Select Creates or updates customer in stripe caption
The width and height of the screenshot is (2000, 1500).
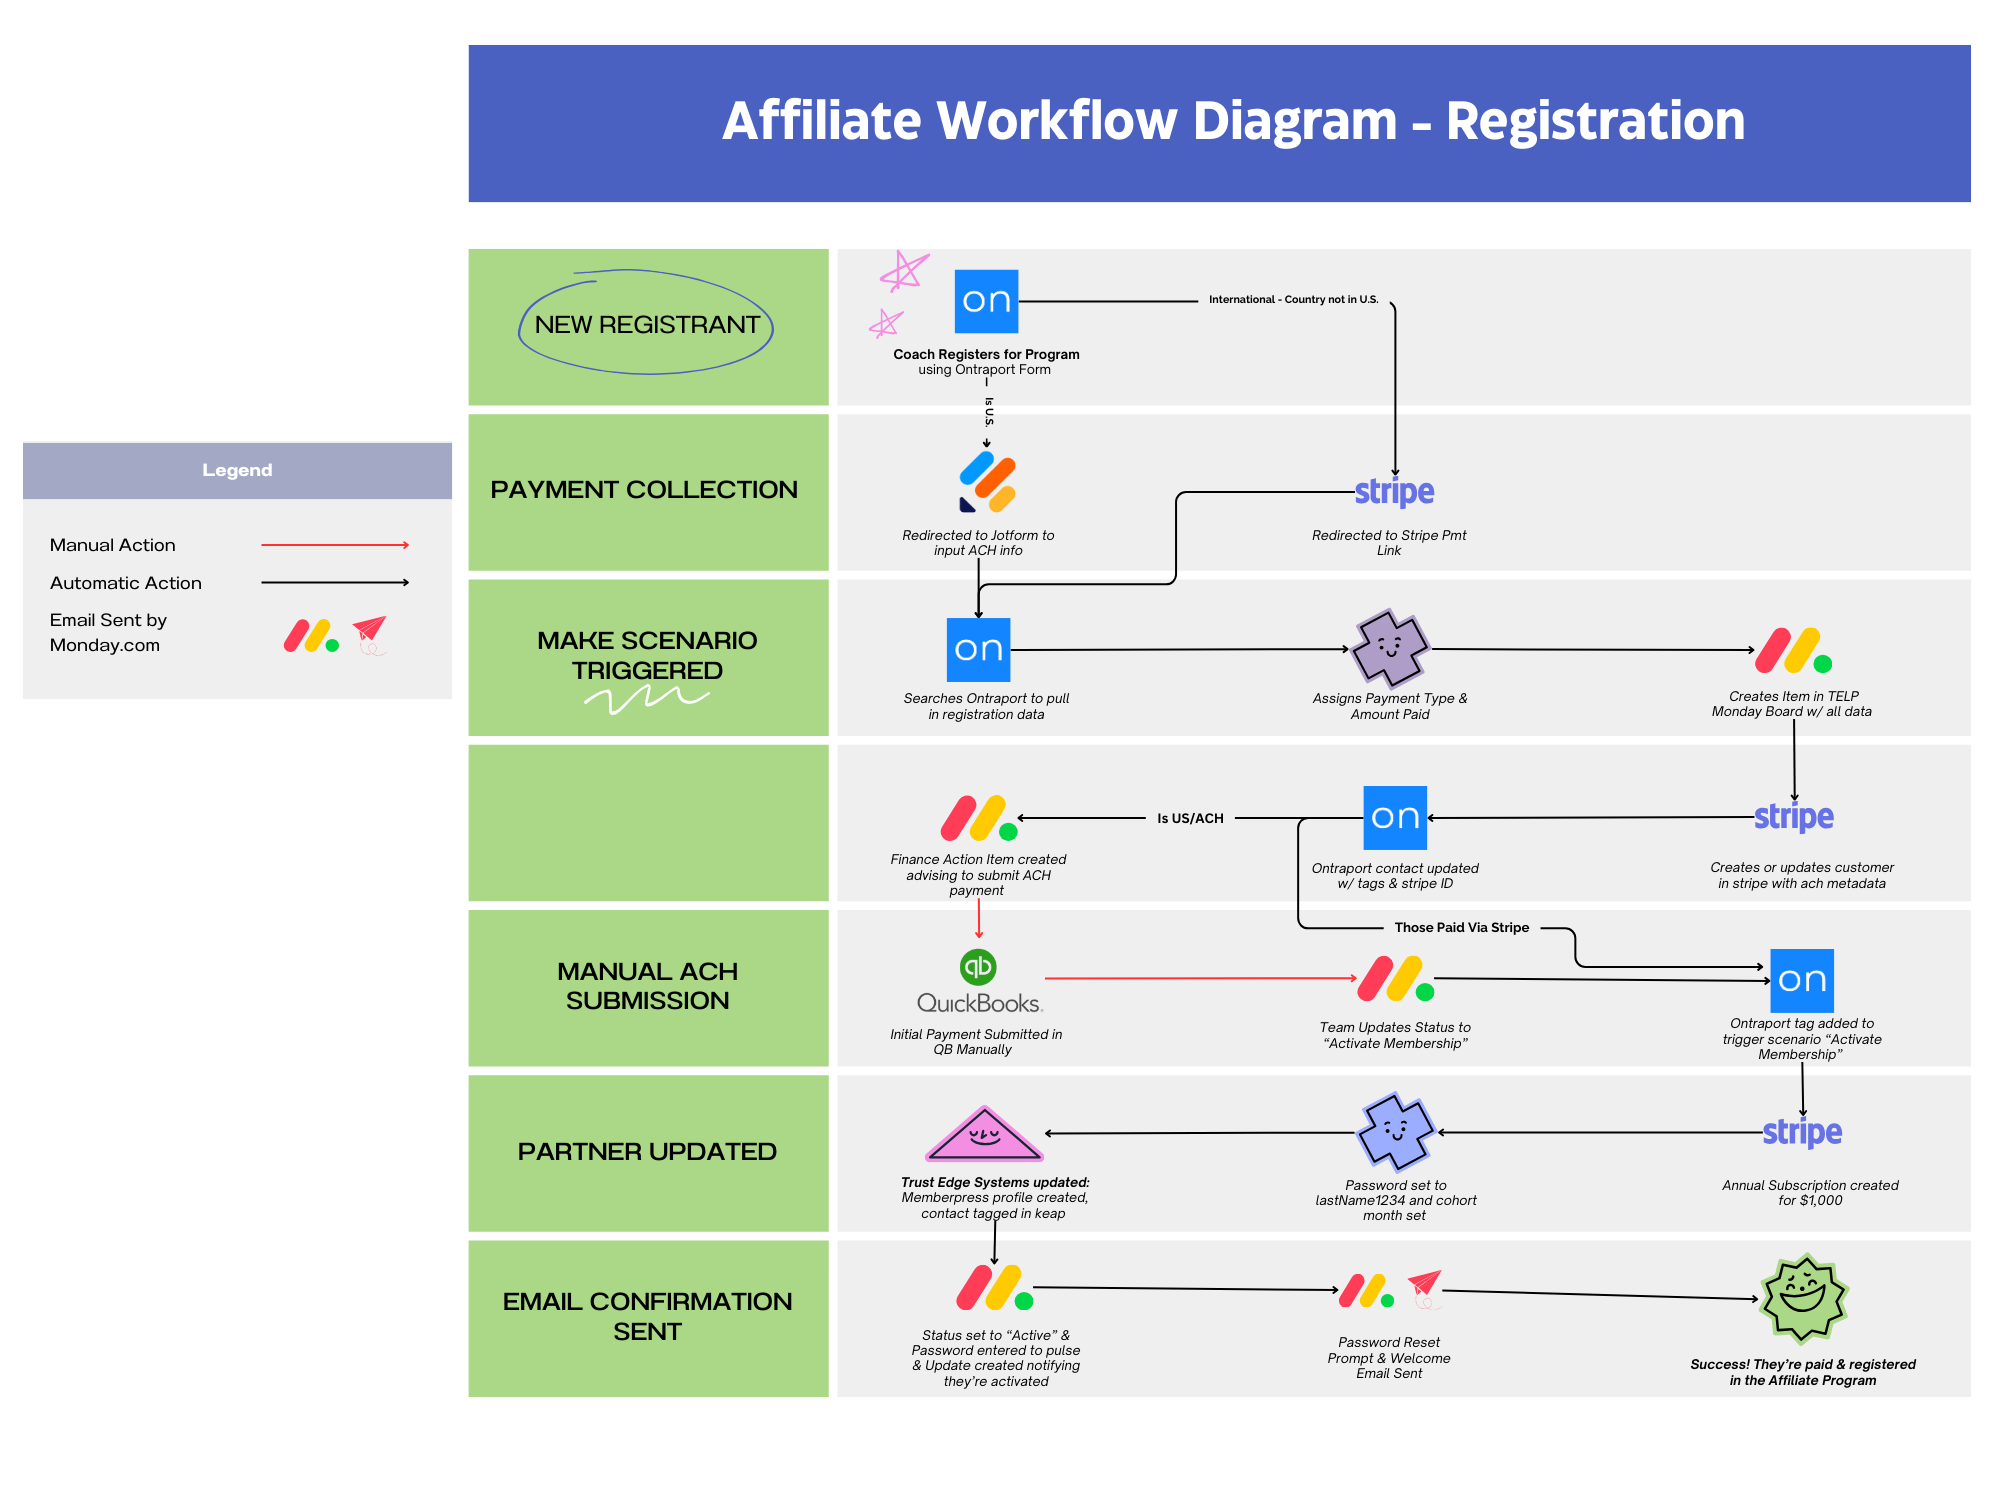click(x=1802, y=875)
